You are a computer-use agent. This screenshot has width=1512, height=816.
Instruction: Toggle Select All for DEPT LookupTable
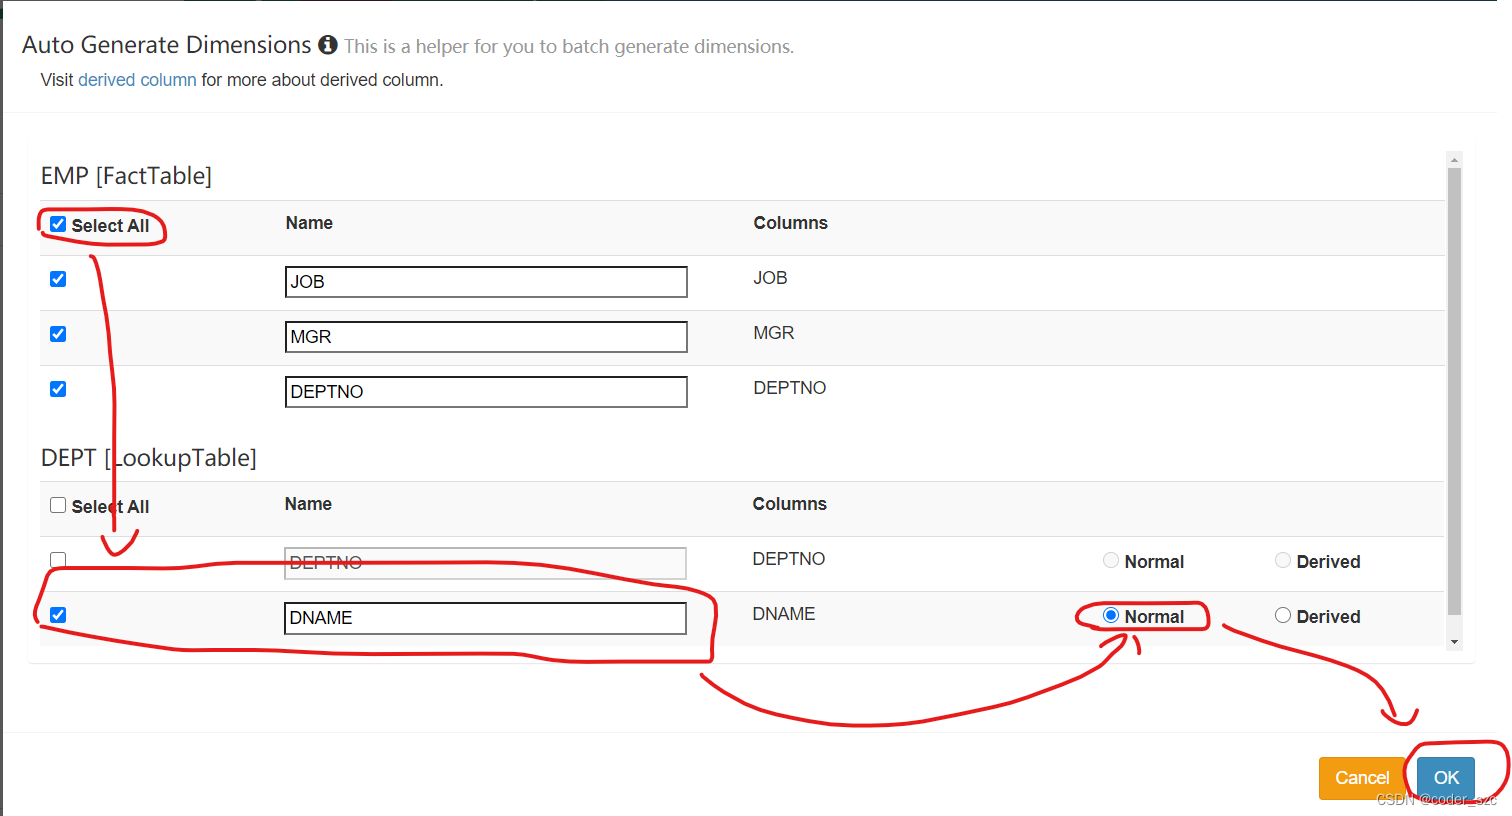pos(58,505)
